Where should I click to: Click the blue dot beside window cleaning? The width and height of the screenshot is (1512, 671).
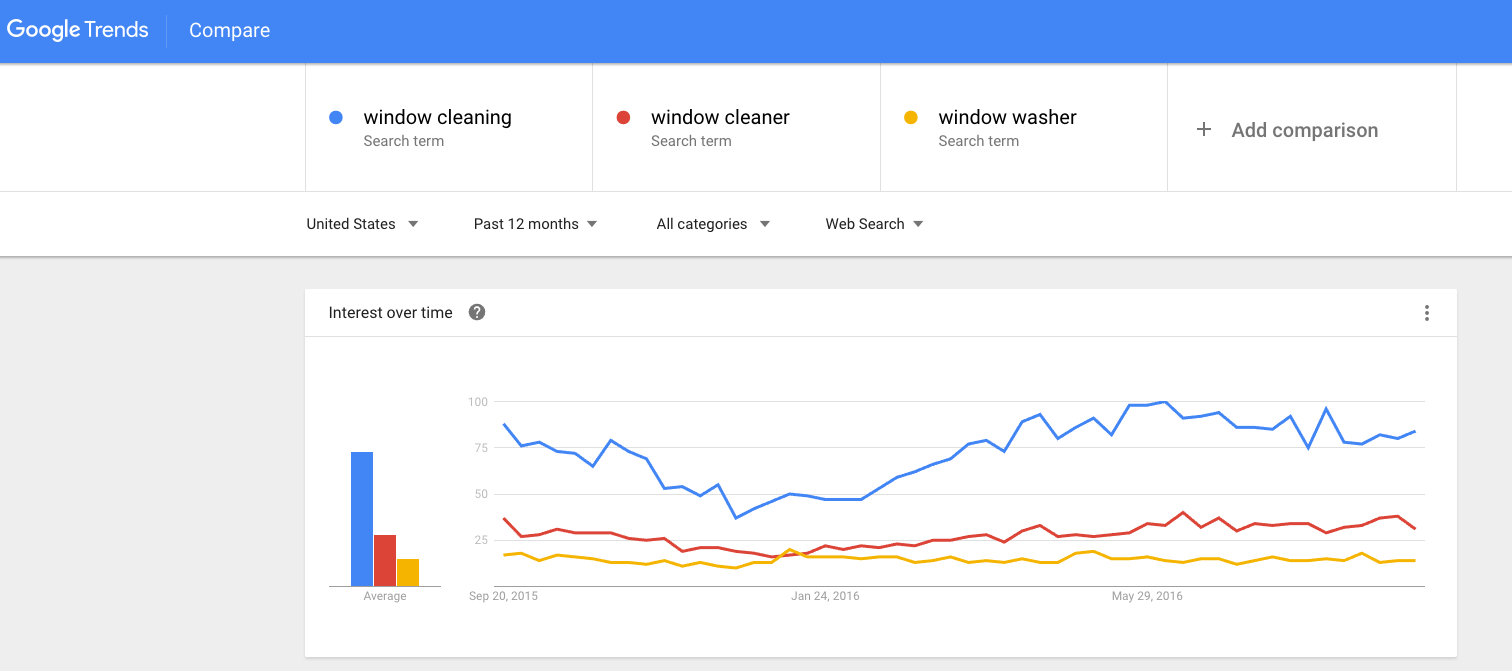coord(337,118)
